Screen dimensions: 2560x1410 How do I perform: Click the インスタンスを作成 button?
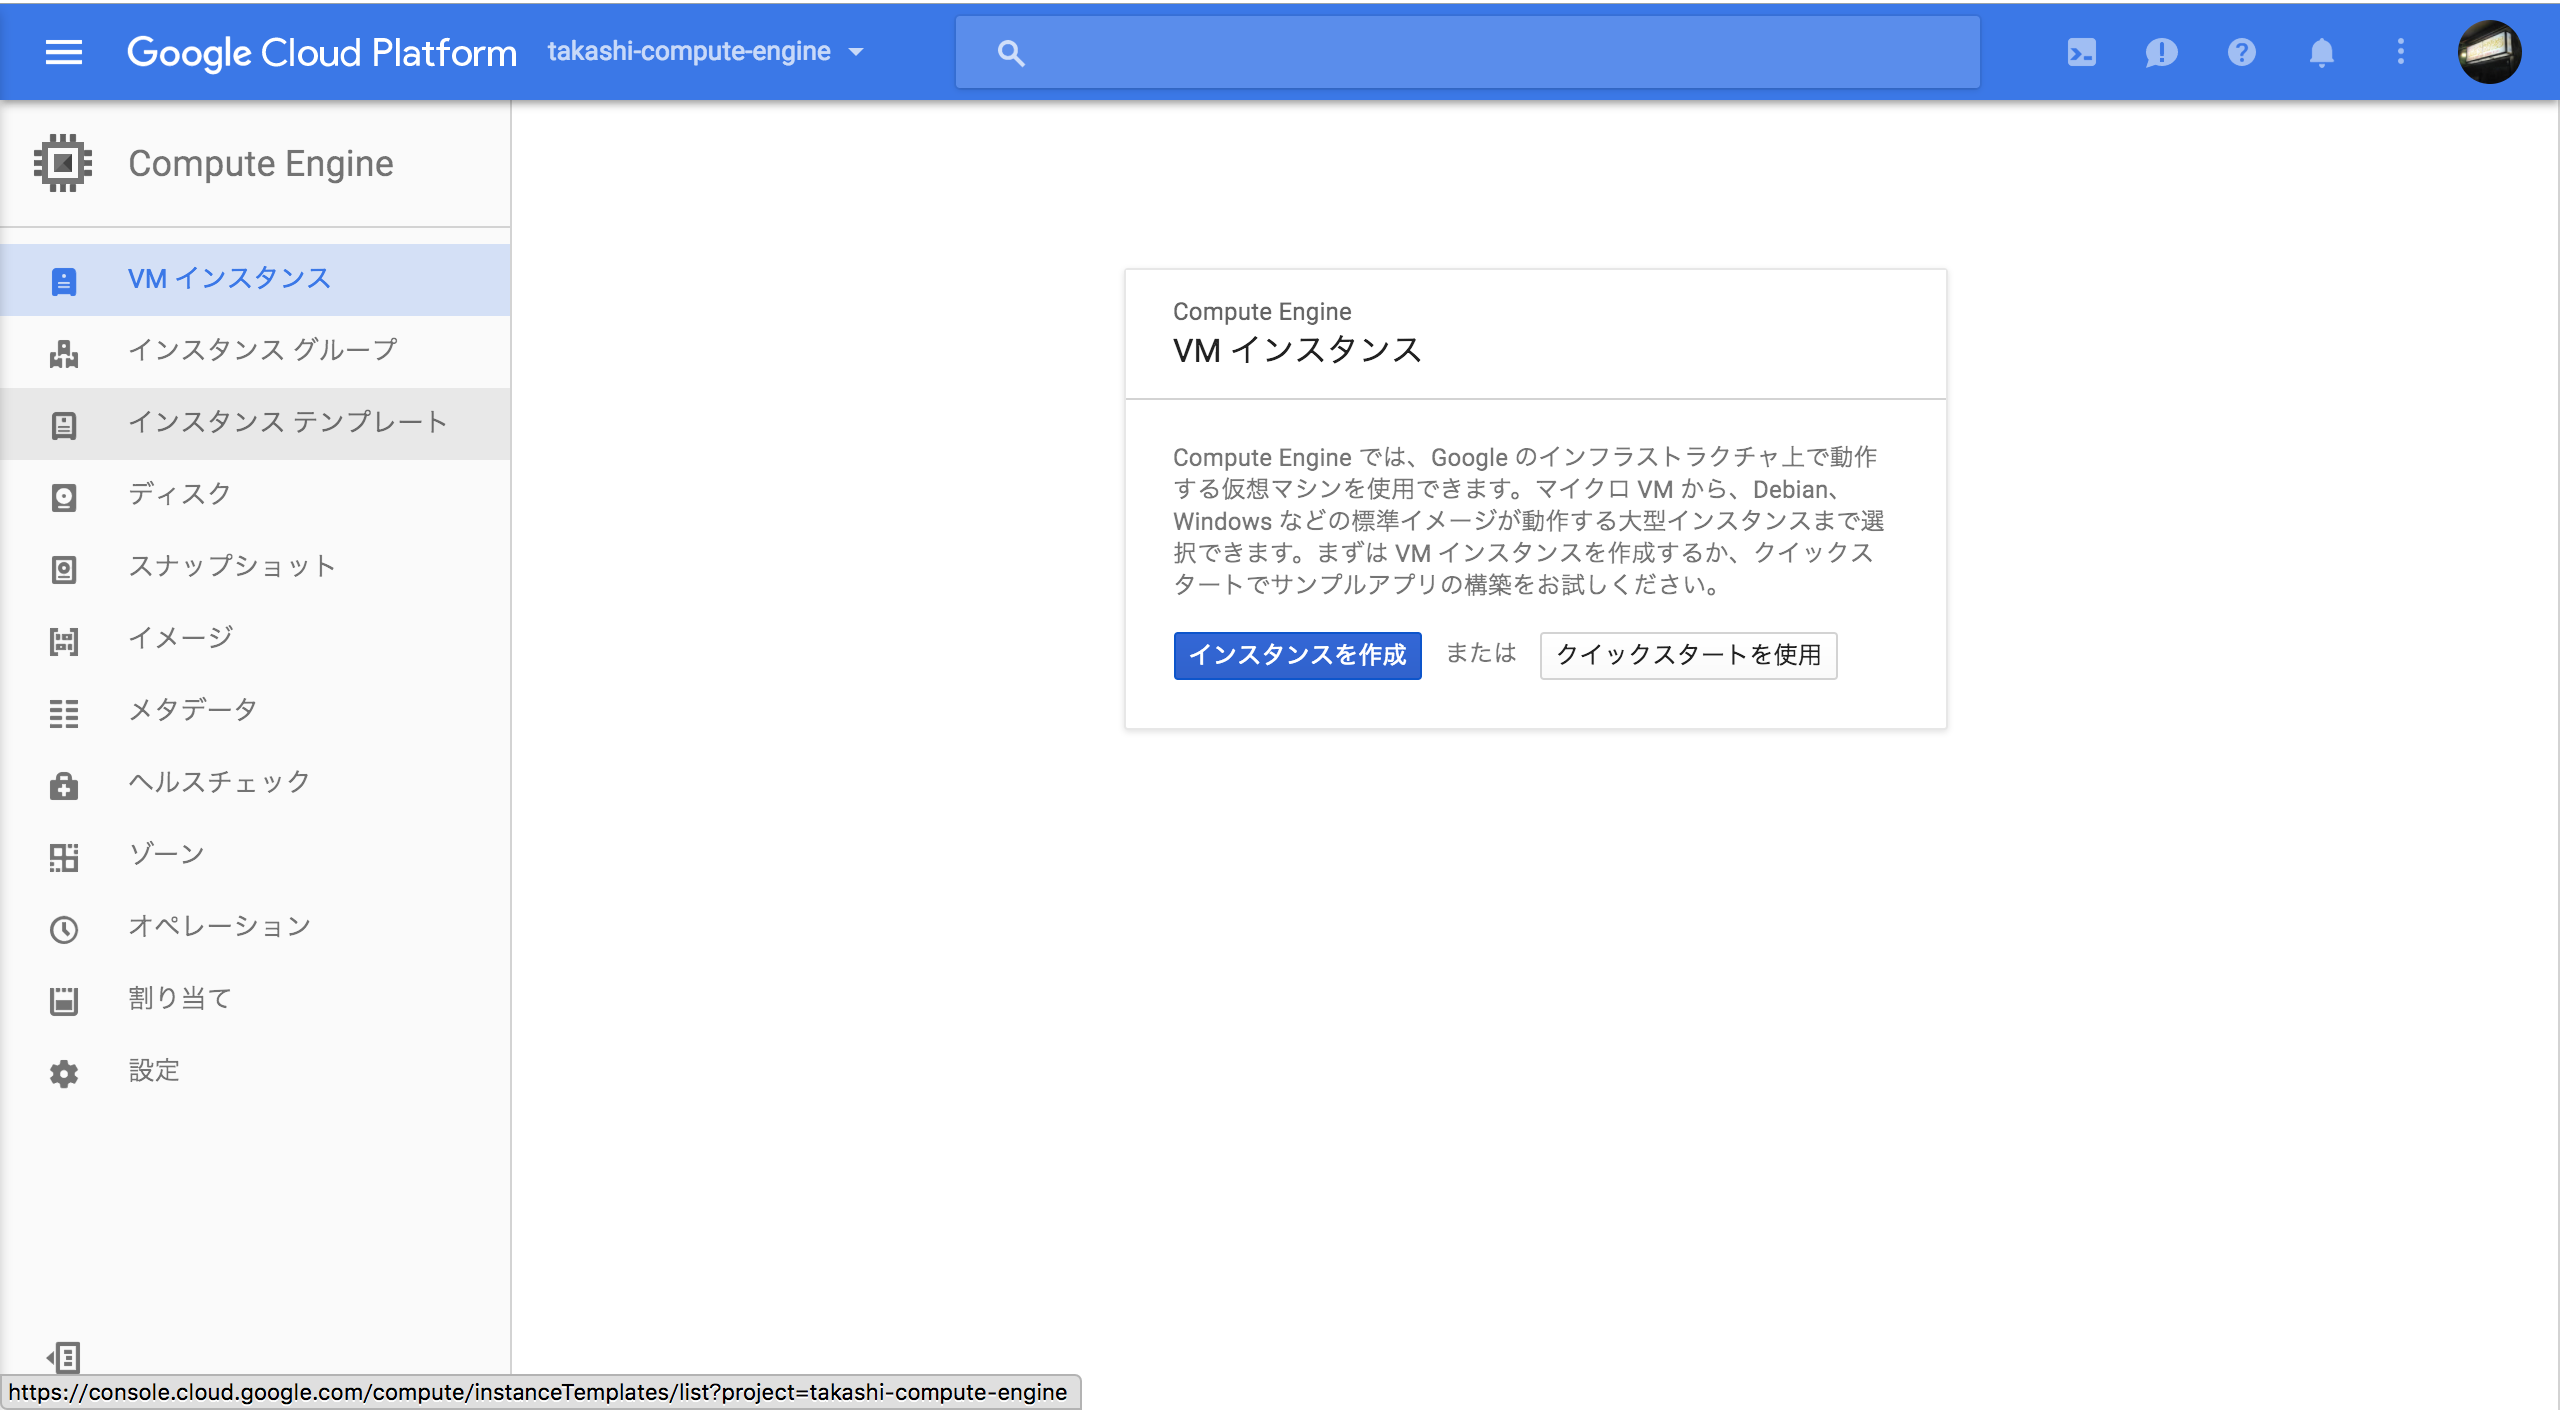[x=1297, y=655]
